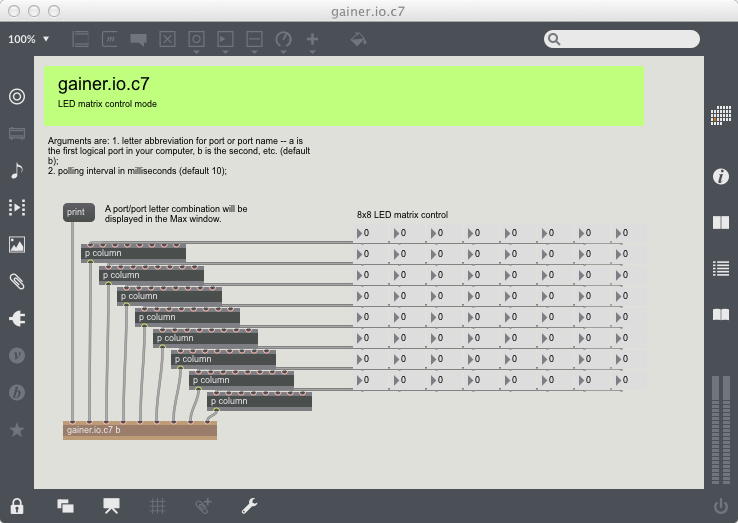Click the audio level meter in right sidebar
The image size is (738, 523).
[721, 429]
